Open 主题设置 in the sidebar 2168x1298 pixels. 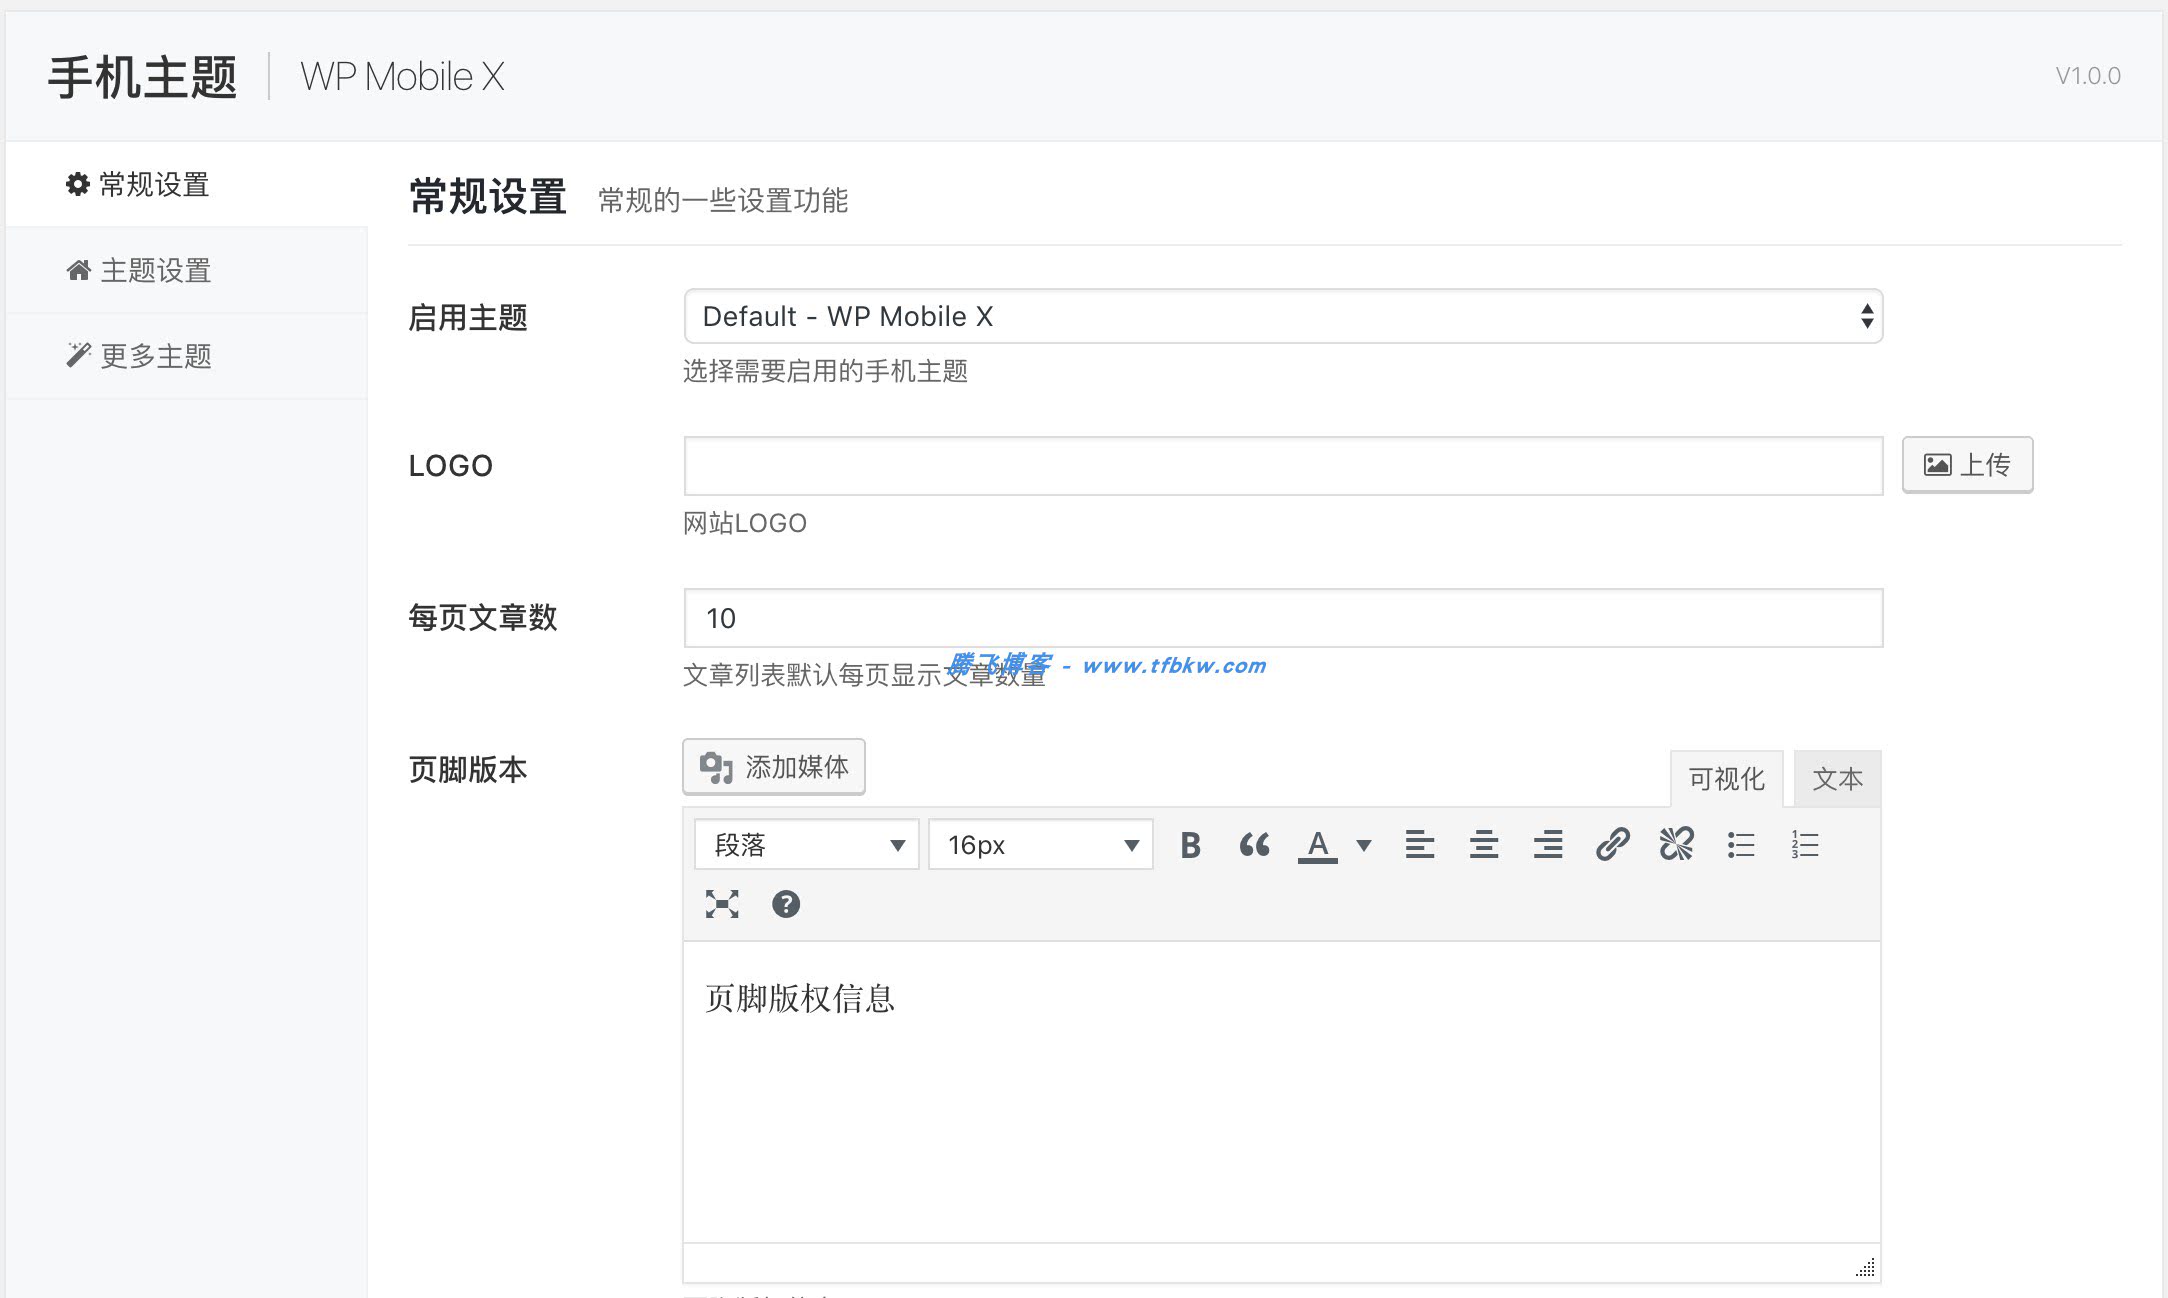(187, 270)
